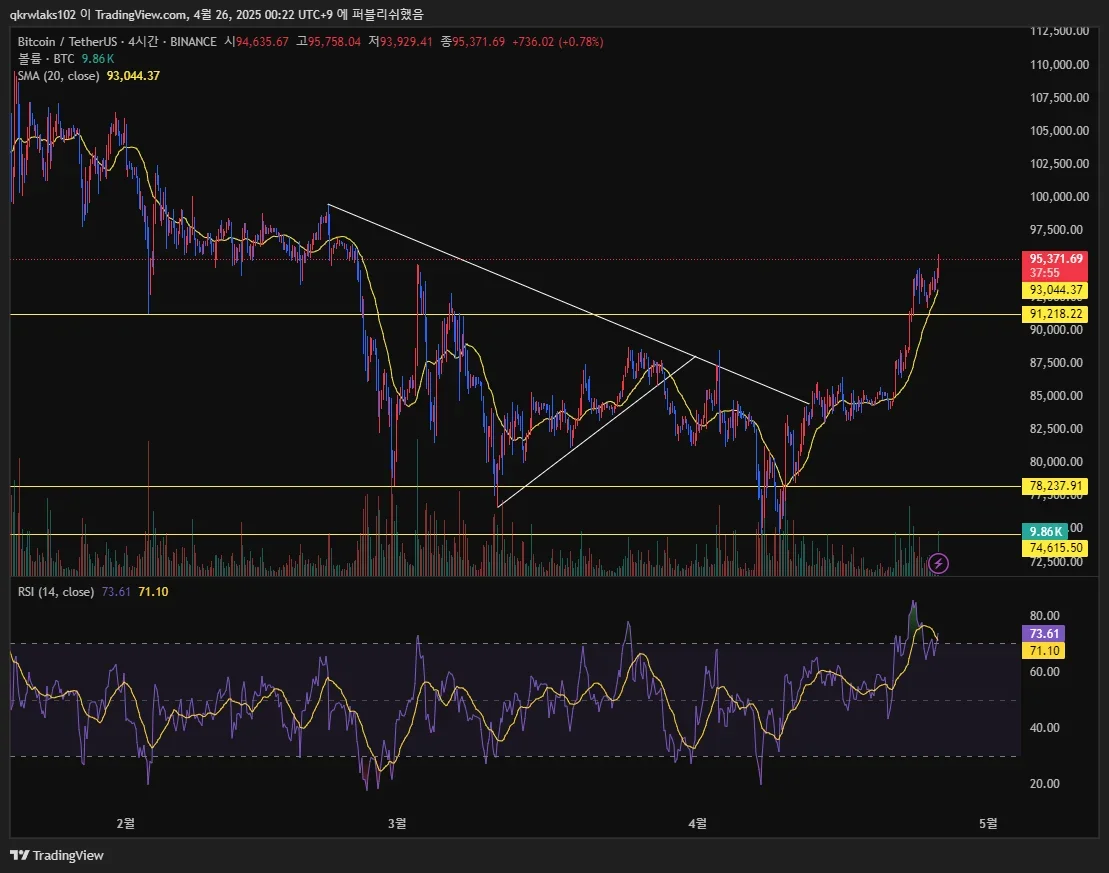The image size is (1109, 873).
Task: Click the 20.00 level on RSI axis
Action: [x=1045, y=783]
